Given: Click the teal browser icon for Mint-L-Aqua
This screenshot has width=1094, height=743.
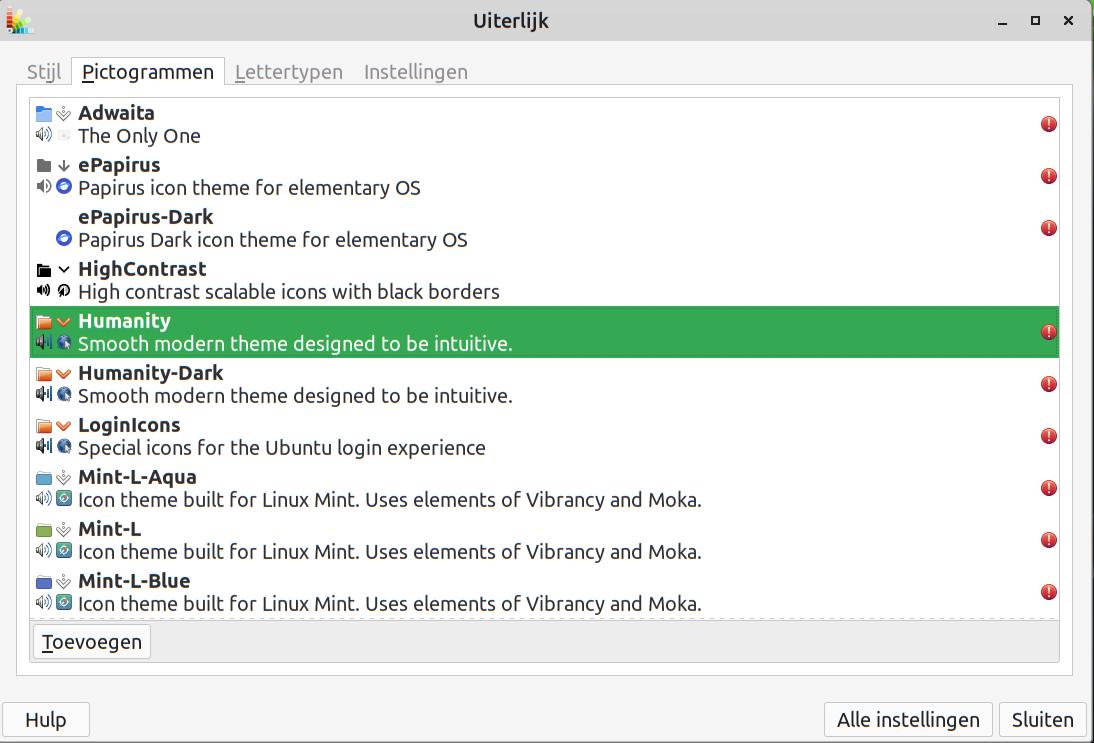Looking at the screenshot, I should coord(63,498).
